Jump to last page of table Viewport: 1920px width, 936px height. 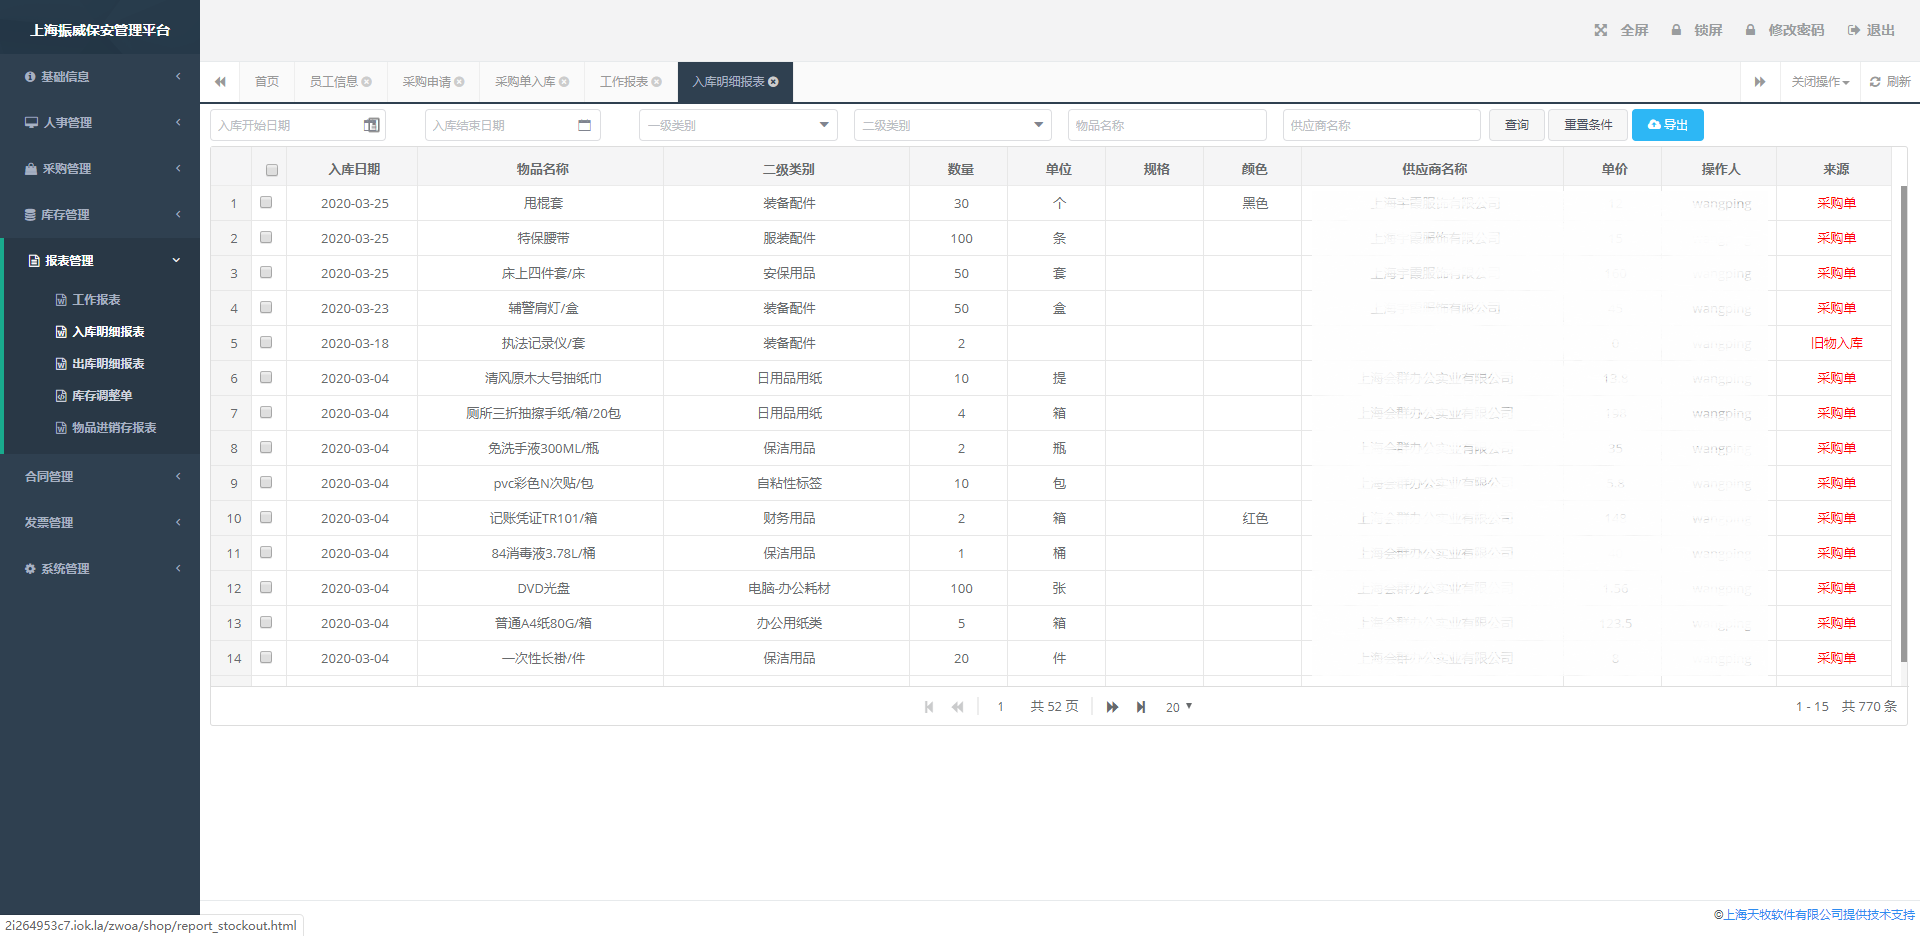click(1141, 707)
